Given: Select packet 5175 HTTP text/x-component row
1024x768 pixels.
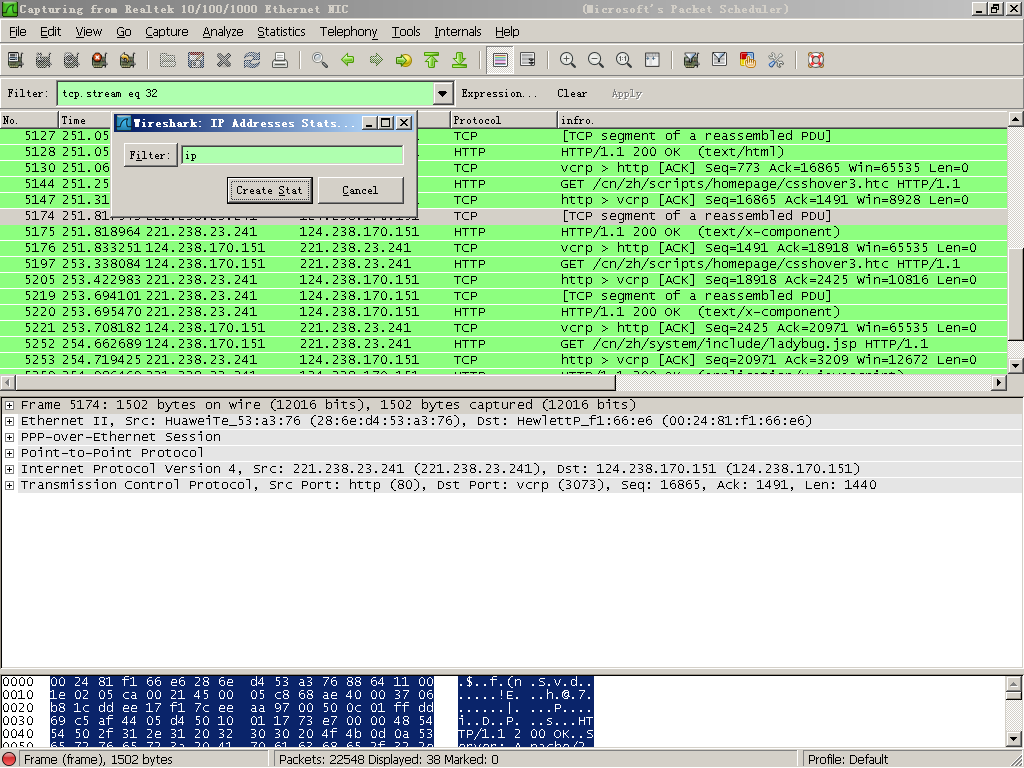Looking at the screenshot, I should coord(503,232).
